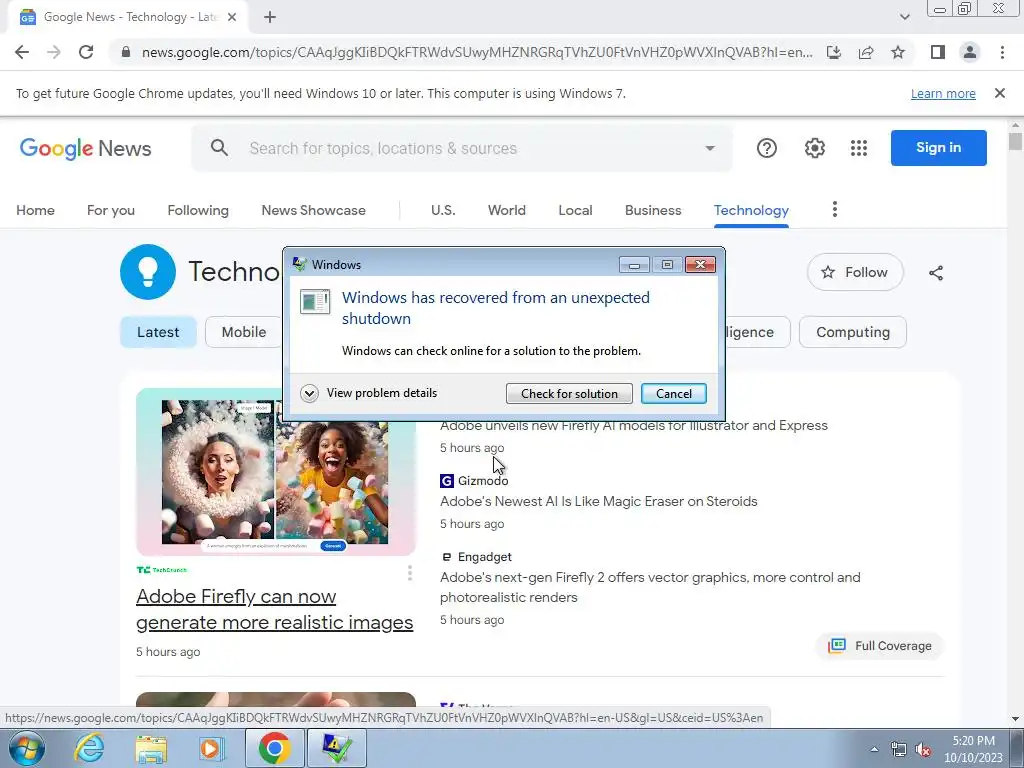Open Windows Media Player from the taskbar

click(x=212, y=748)
